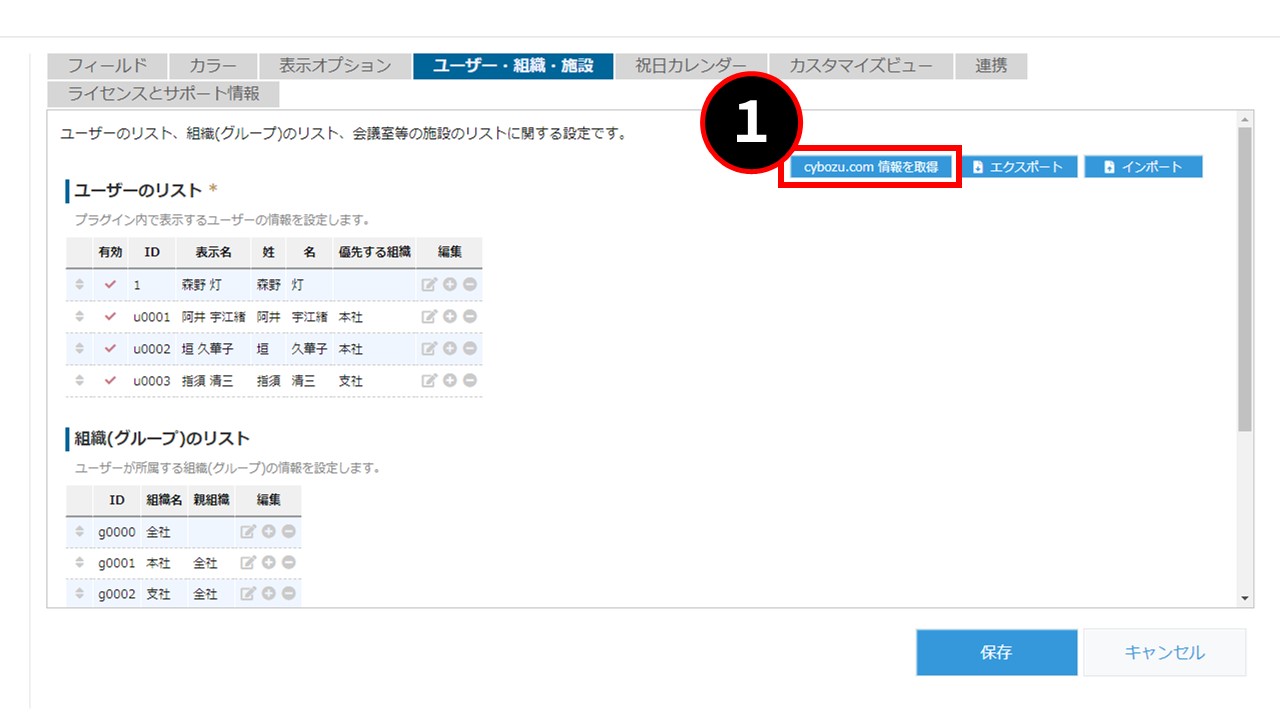
Task: Grab the sort handle of organization g0001
Action: 80,563
